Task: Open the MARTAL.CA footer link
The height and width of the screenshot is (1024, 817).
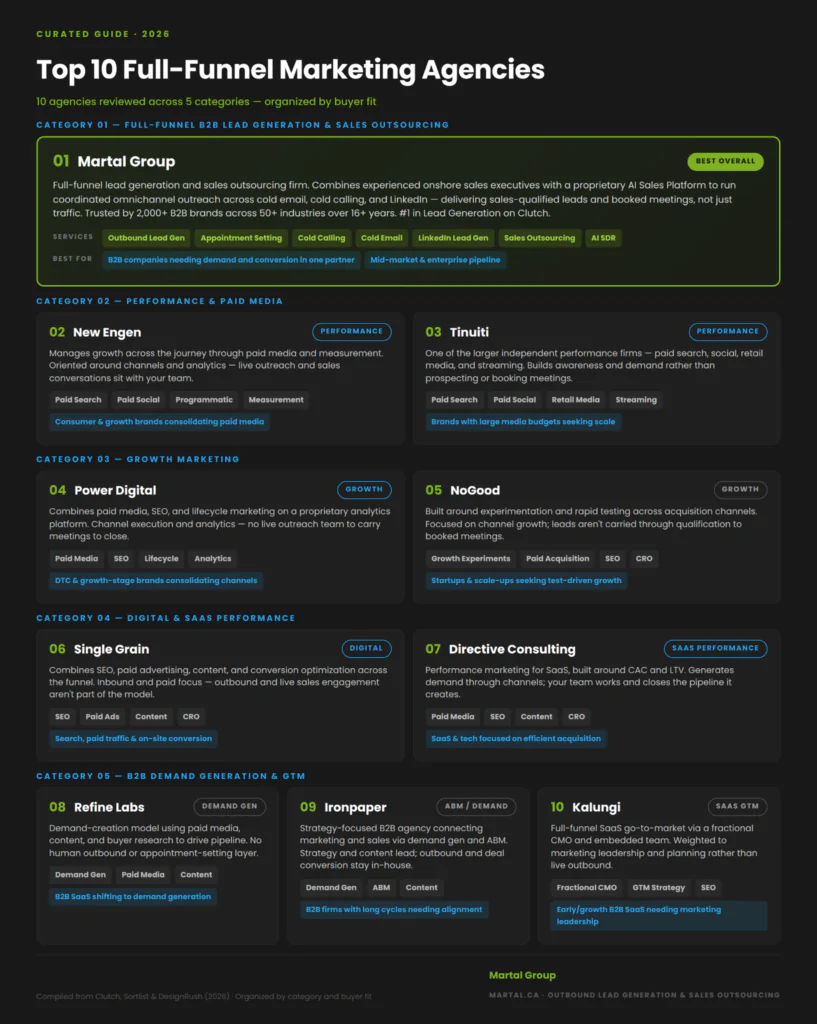Action: (634, 995)
